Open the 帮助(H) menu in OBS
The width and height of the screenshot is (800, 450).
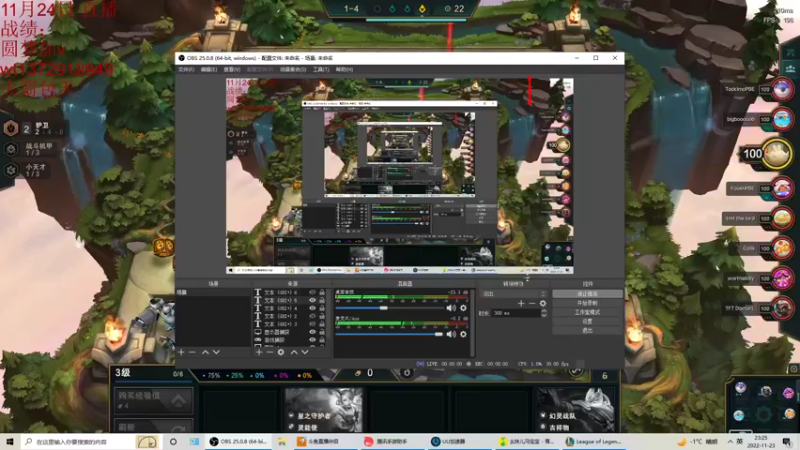coord(344,69)
